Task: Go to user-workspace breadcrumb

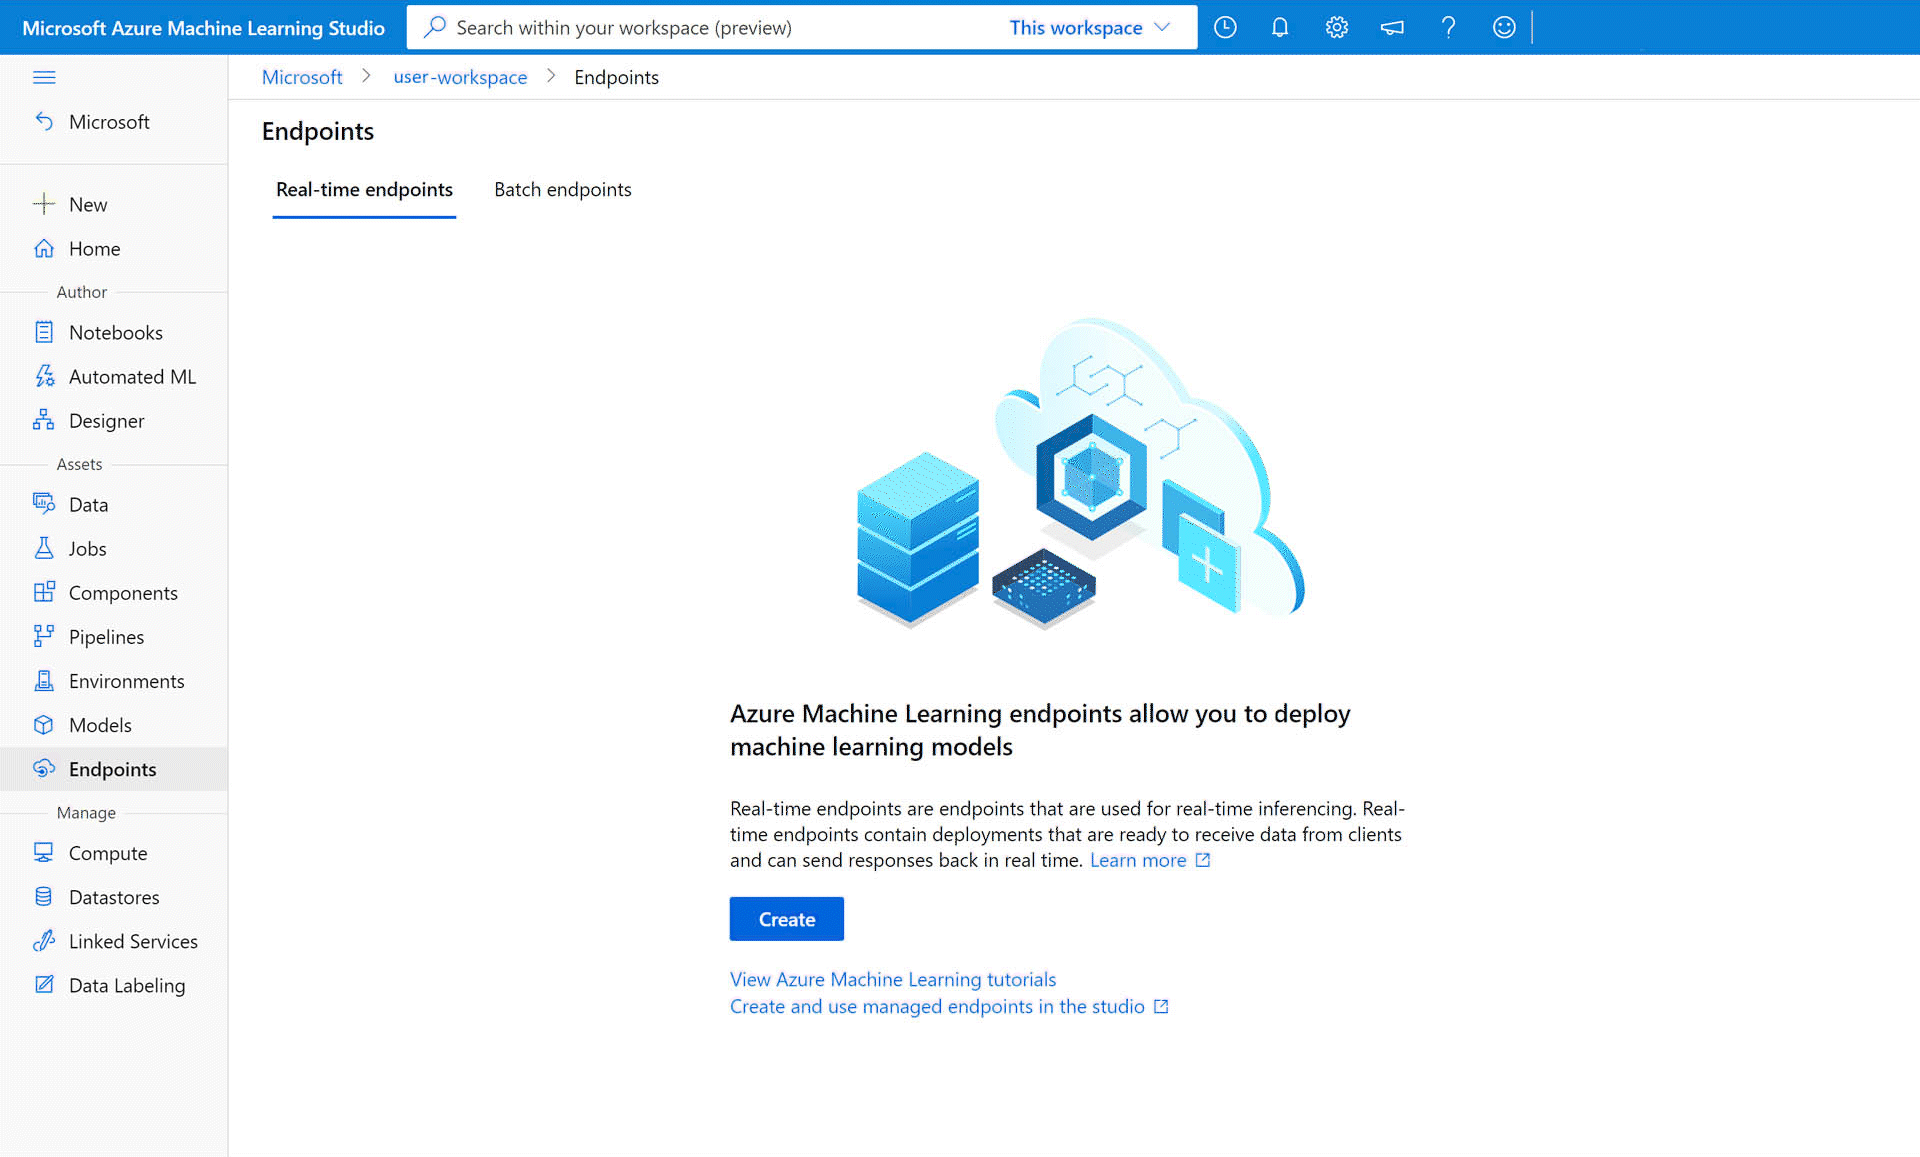Action: click(x=460, y=78)
